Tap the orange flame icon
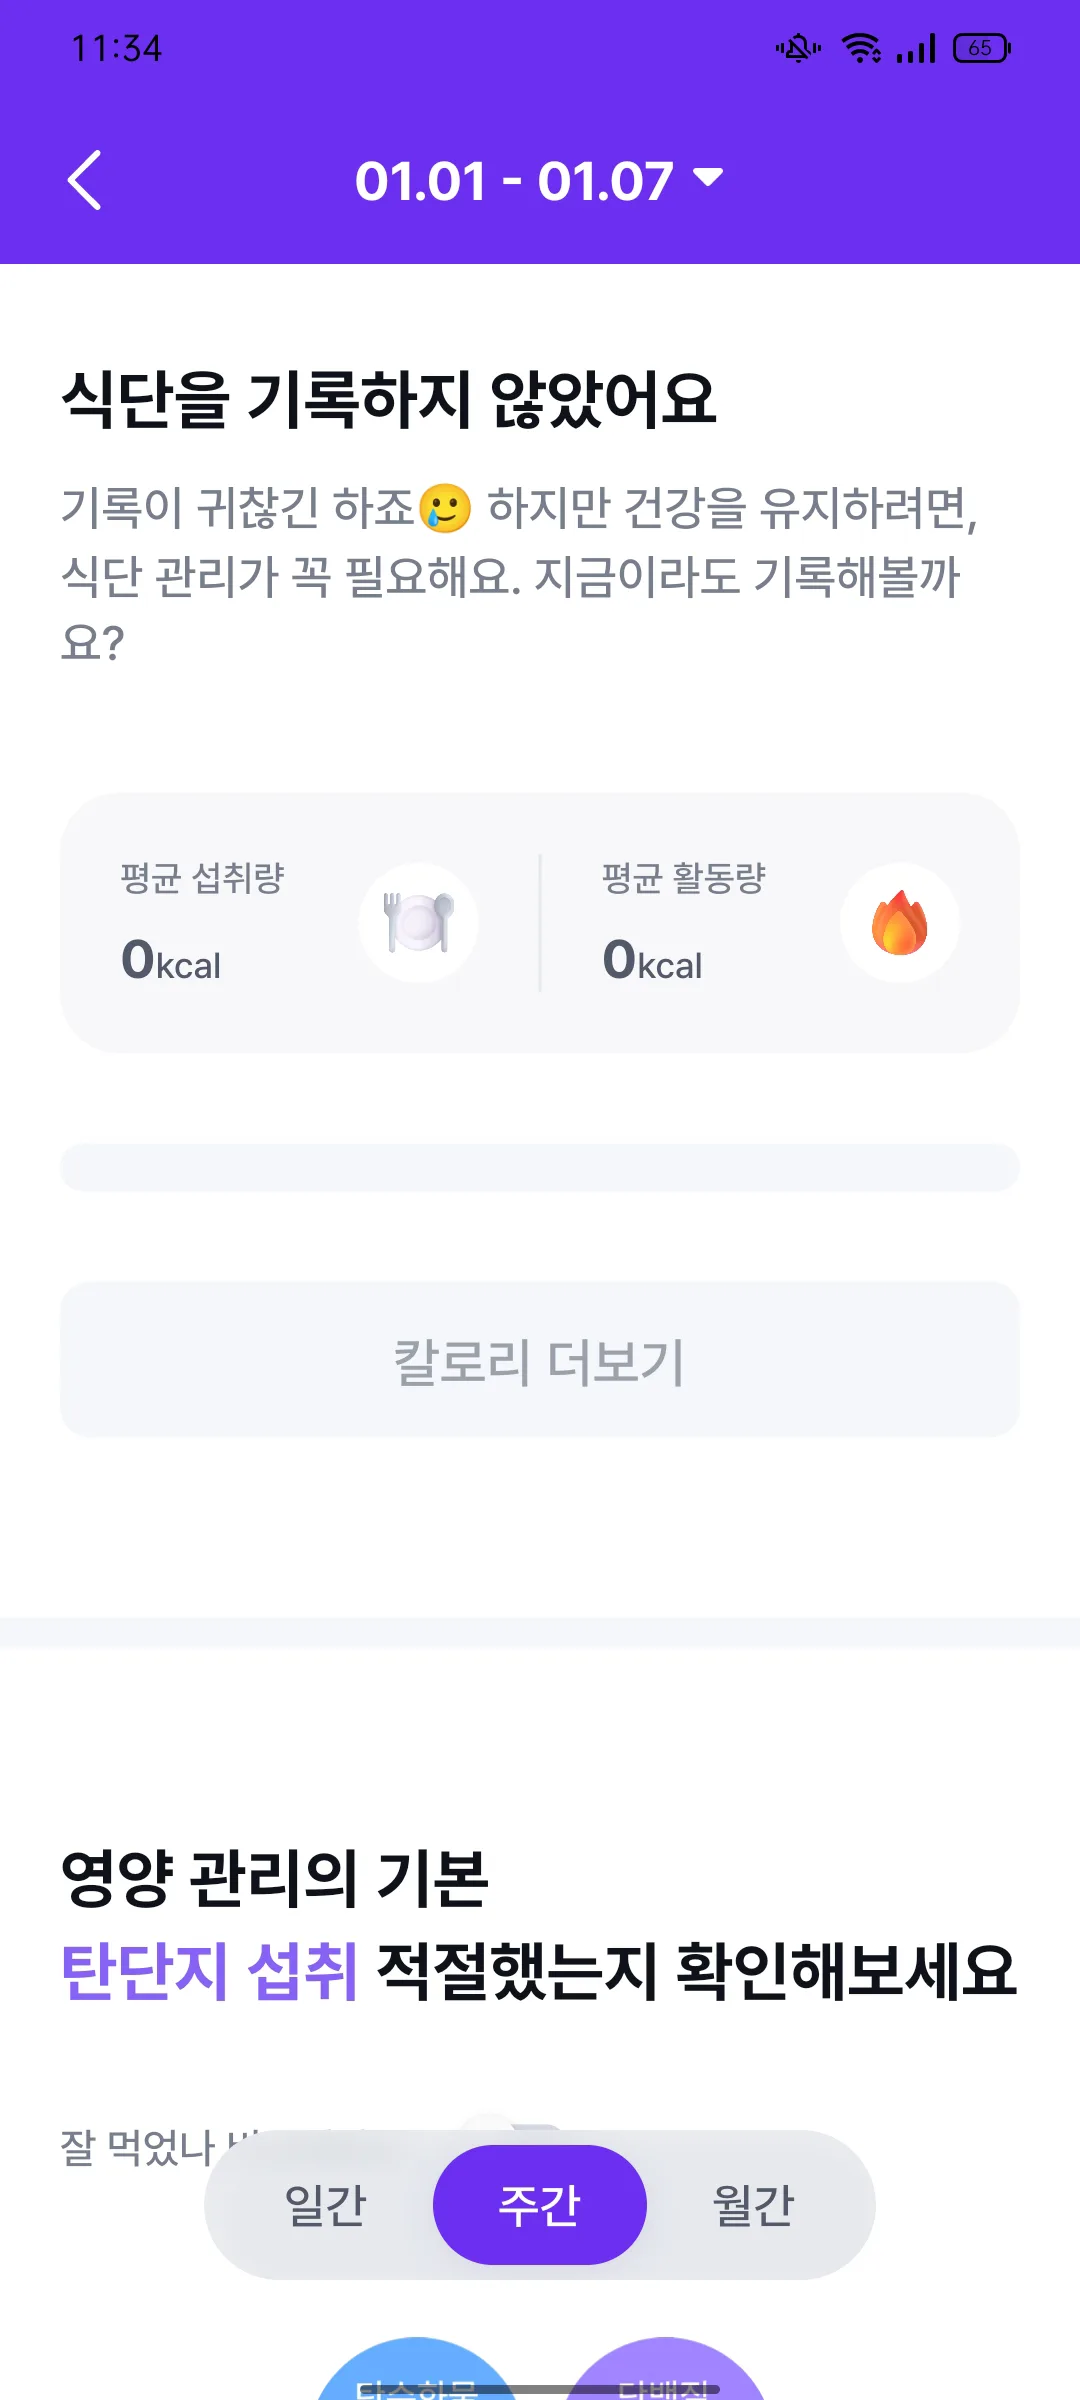This screenshot has height=2400, width=1080. click(x=900, y=922)
